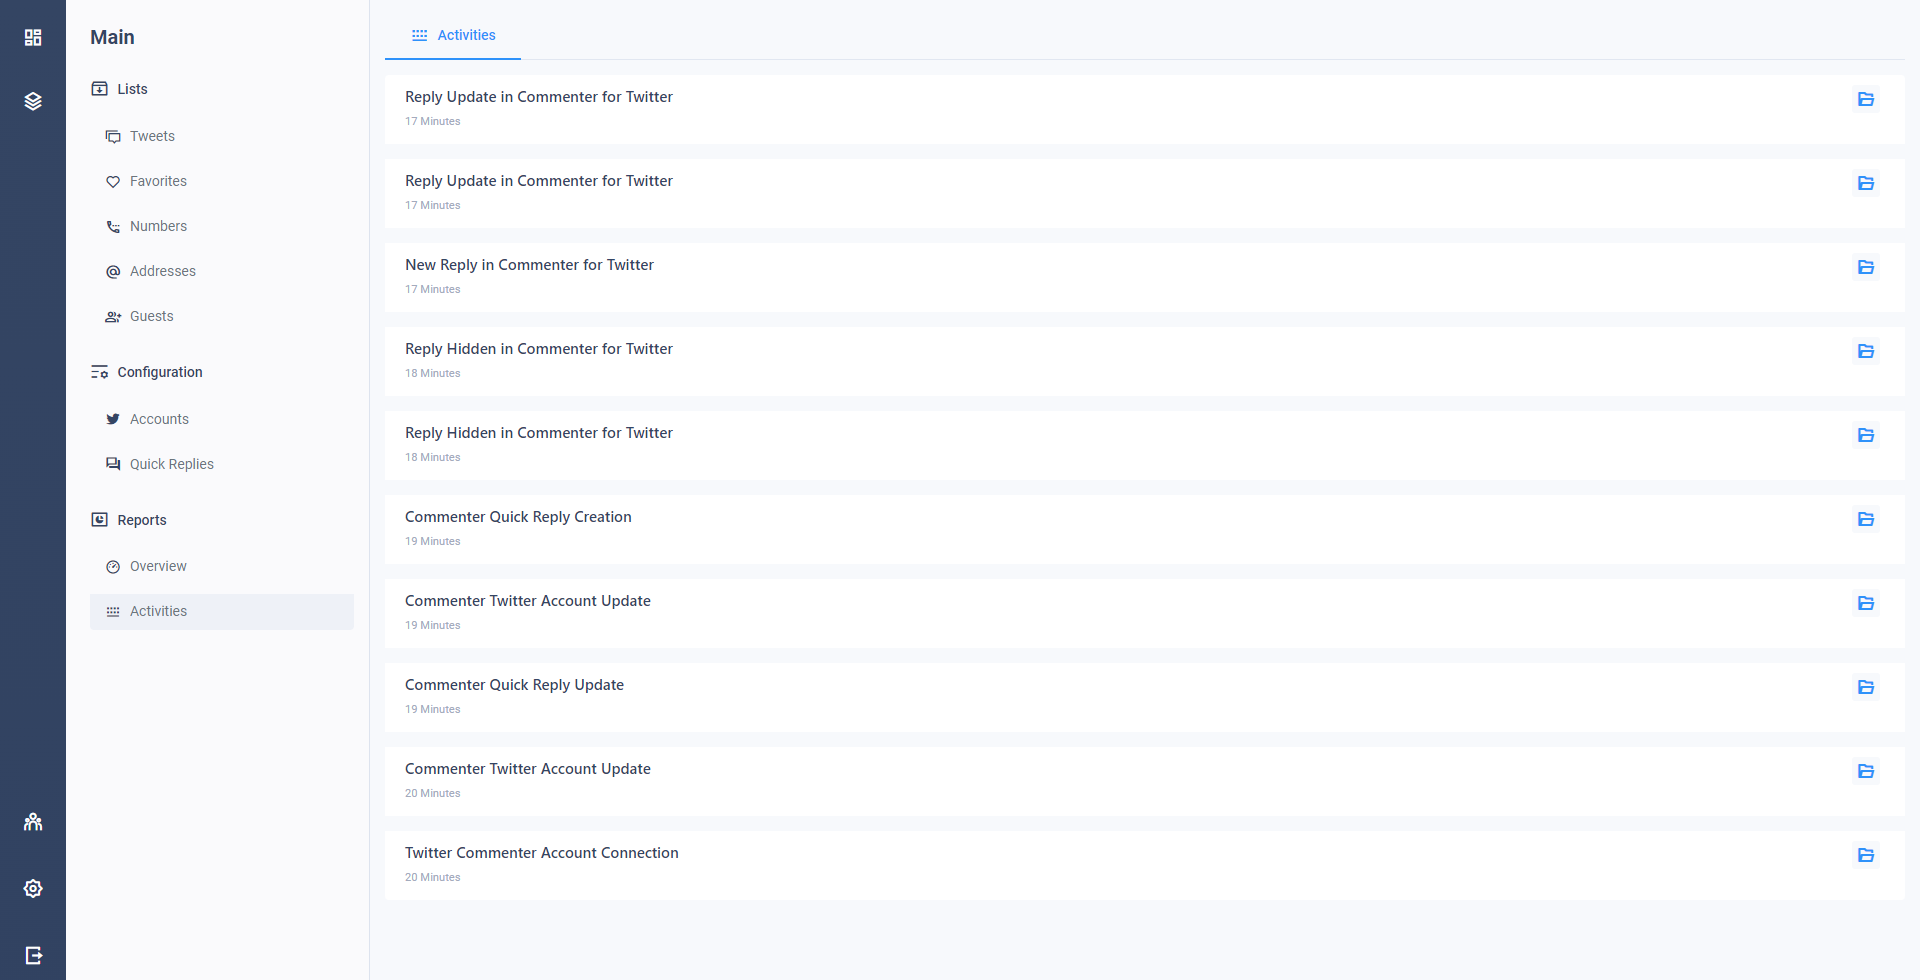Click the Lists section header

pyautogui.click(x=132, y=89)
